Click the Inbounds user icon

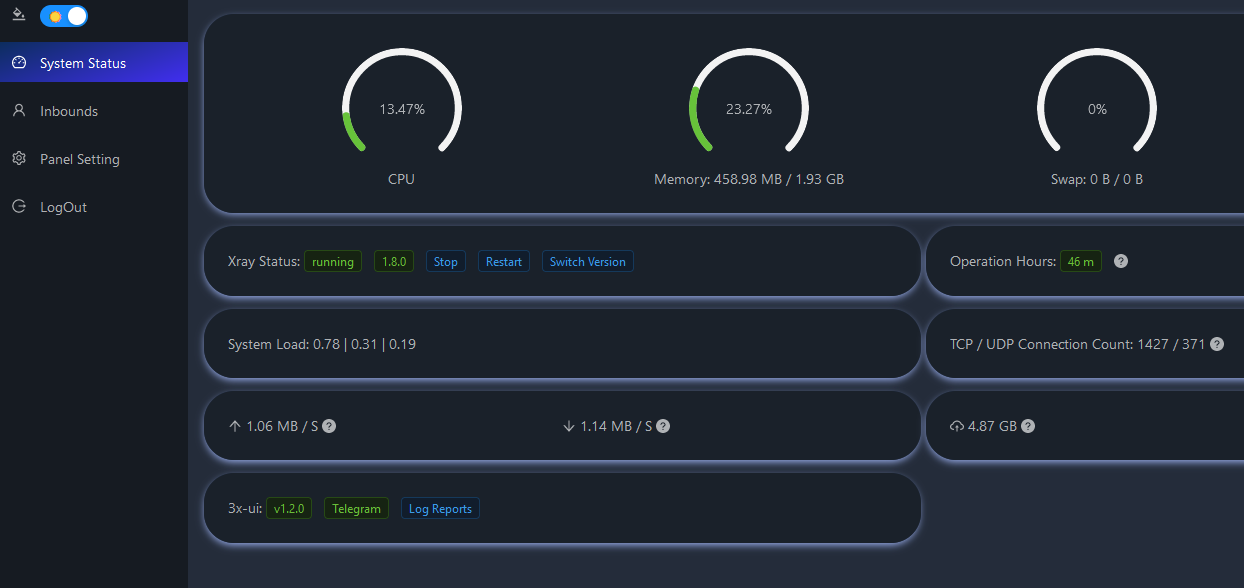(x=18, y=111)
